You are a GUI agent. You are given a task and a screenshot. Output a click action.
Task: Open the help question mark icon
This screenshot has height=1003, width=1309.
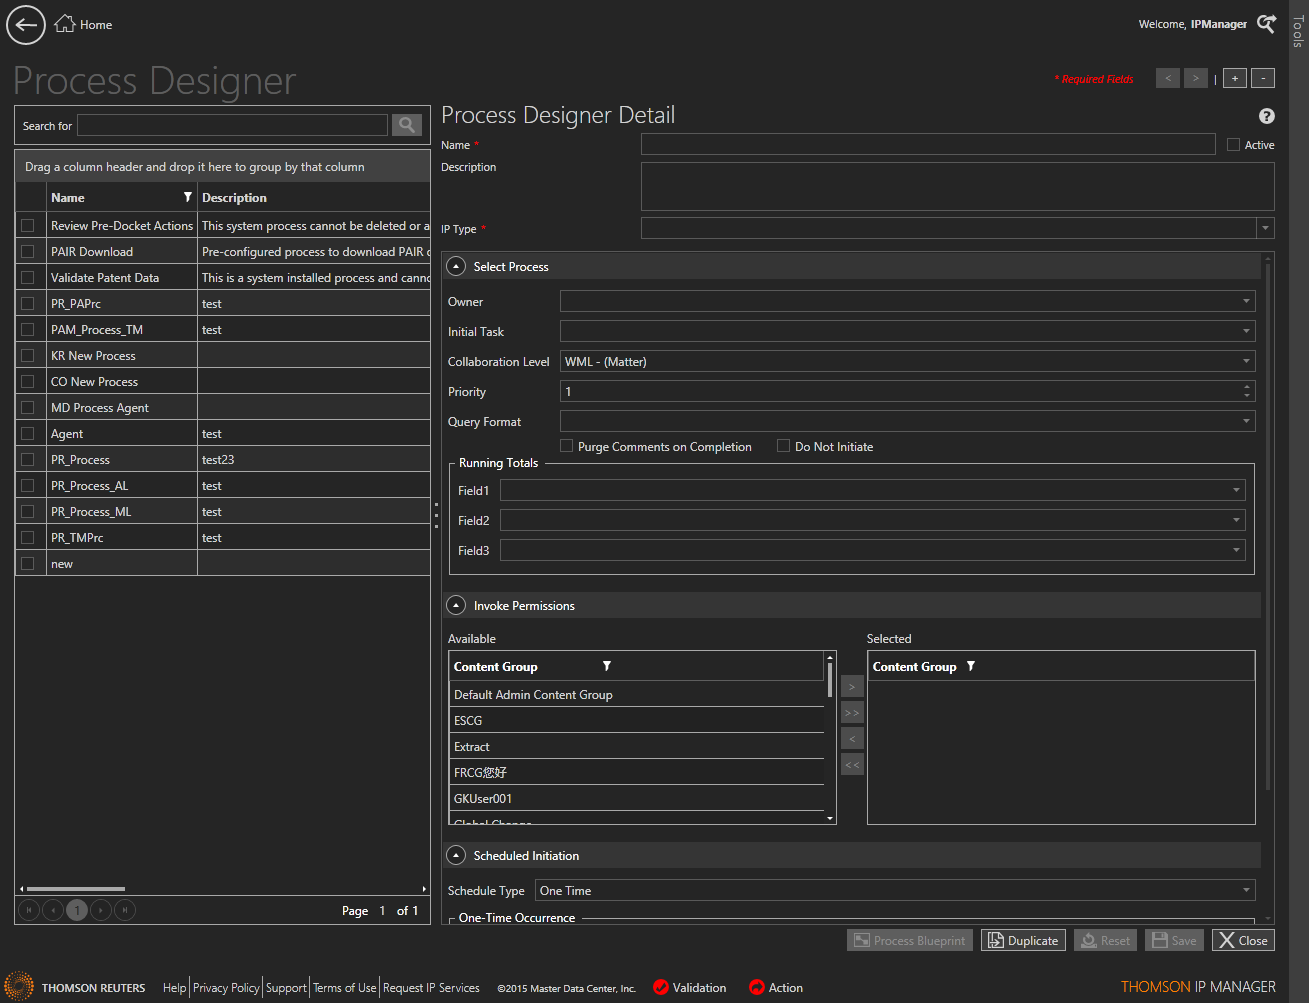(x=1266, y=116)
